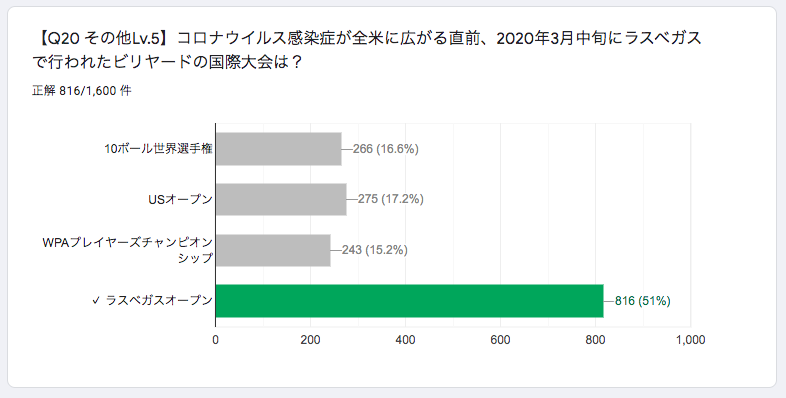
Task: Click the gray USオープン bar
Action: click(x=281, y=200)
